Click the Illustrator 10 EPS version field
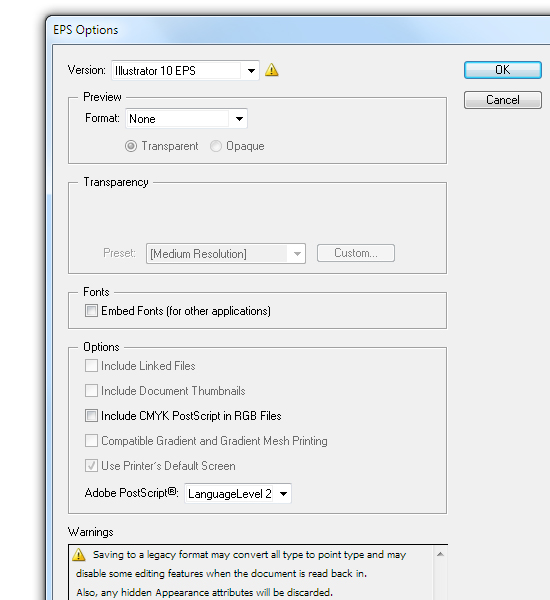The image size is (550, 600). tap(178, 71)
